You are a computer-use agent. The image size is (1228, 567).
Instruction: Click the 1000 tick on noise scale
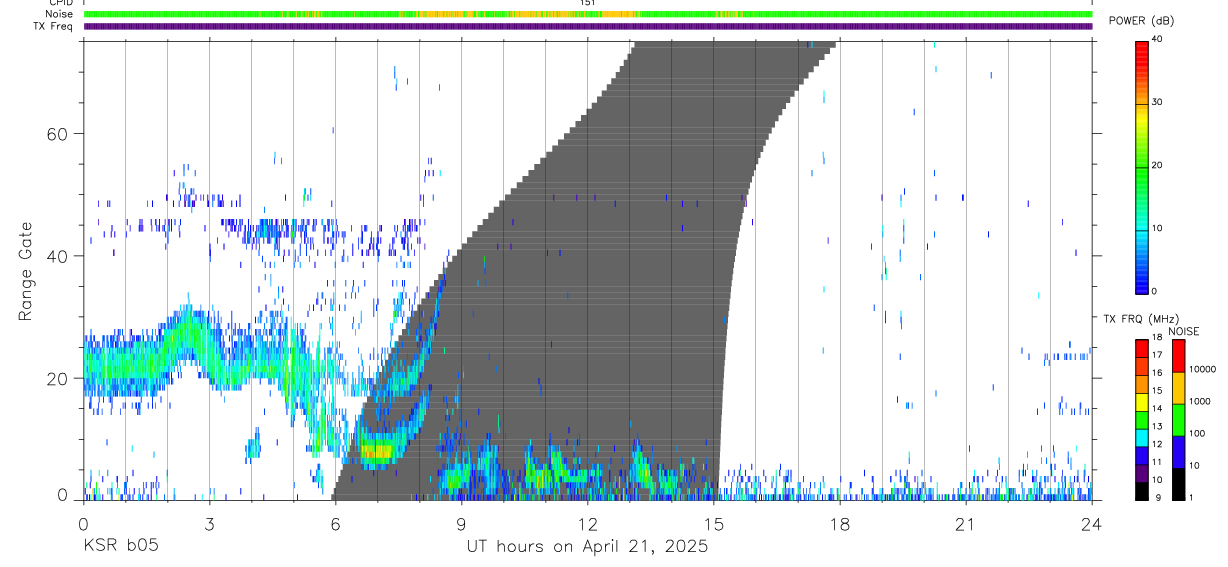(1200, 401)
